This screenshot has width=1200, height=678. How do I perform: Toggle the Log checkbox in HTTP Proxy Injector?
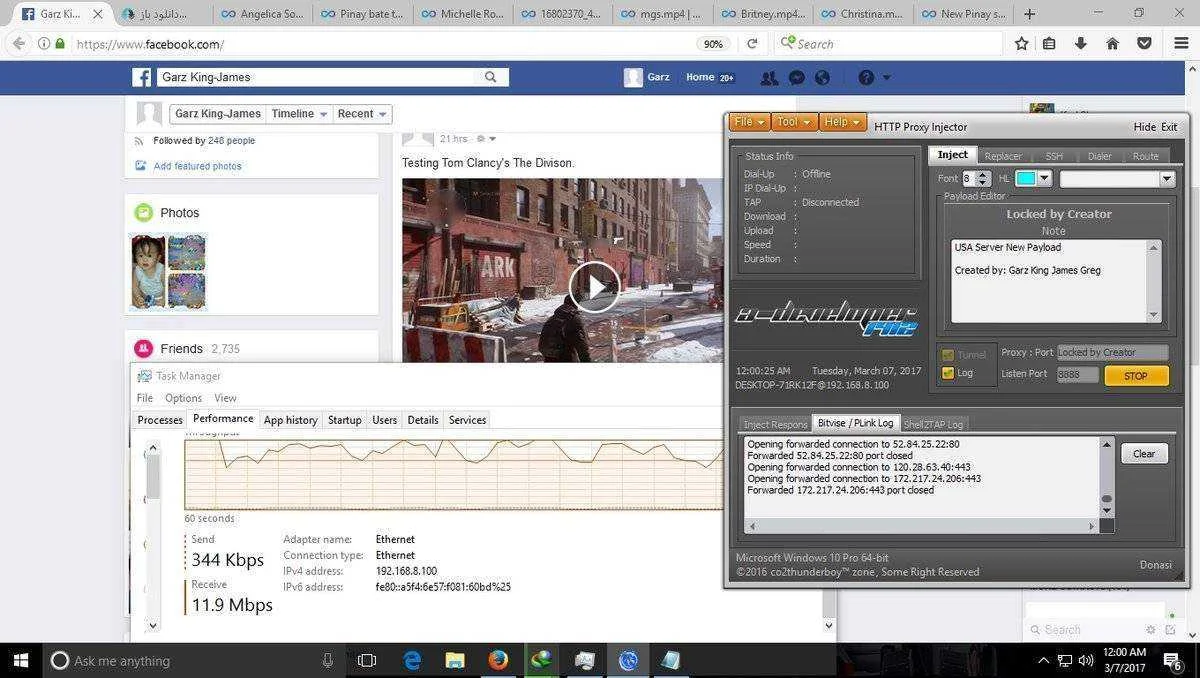pyautogui.click(x=948, y=373)
